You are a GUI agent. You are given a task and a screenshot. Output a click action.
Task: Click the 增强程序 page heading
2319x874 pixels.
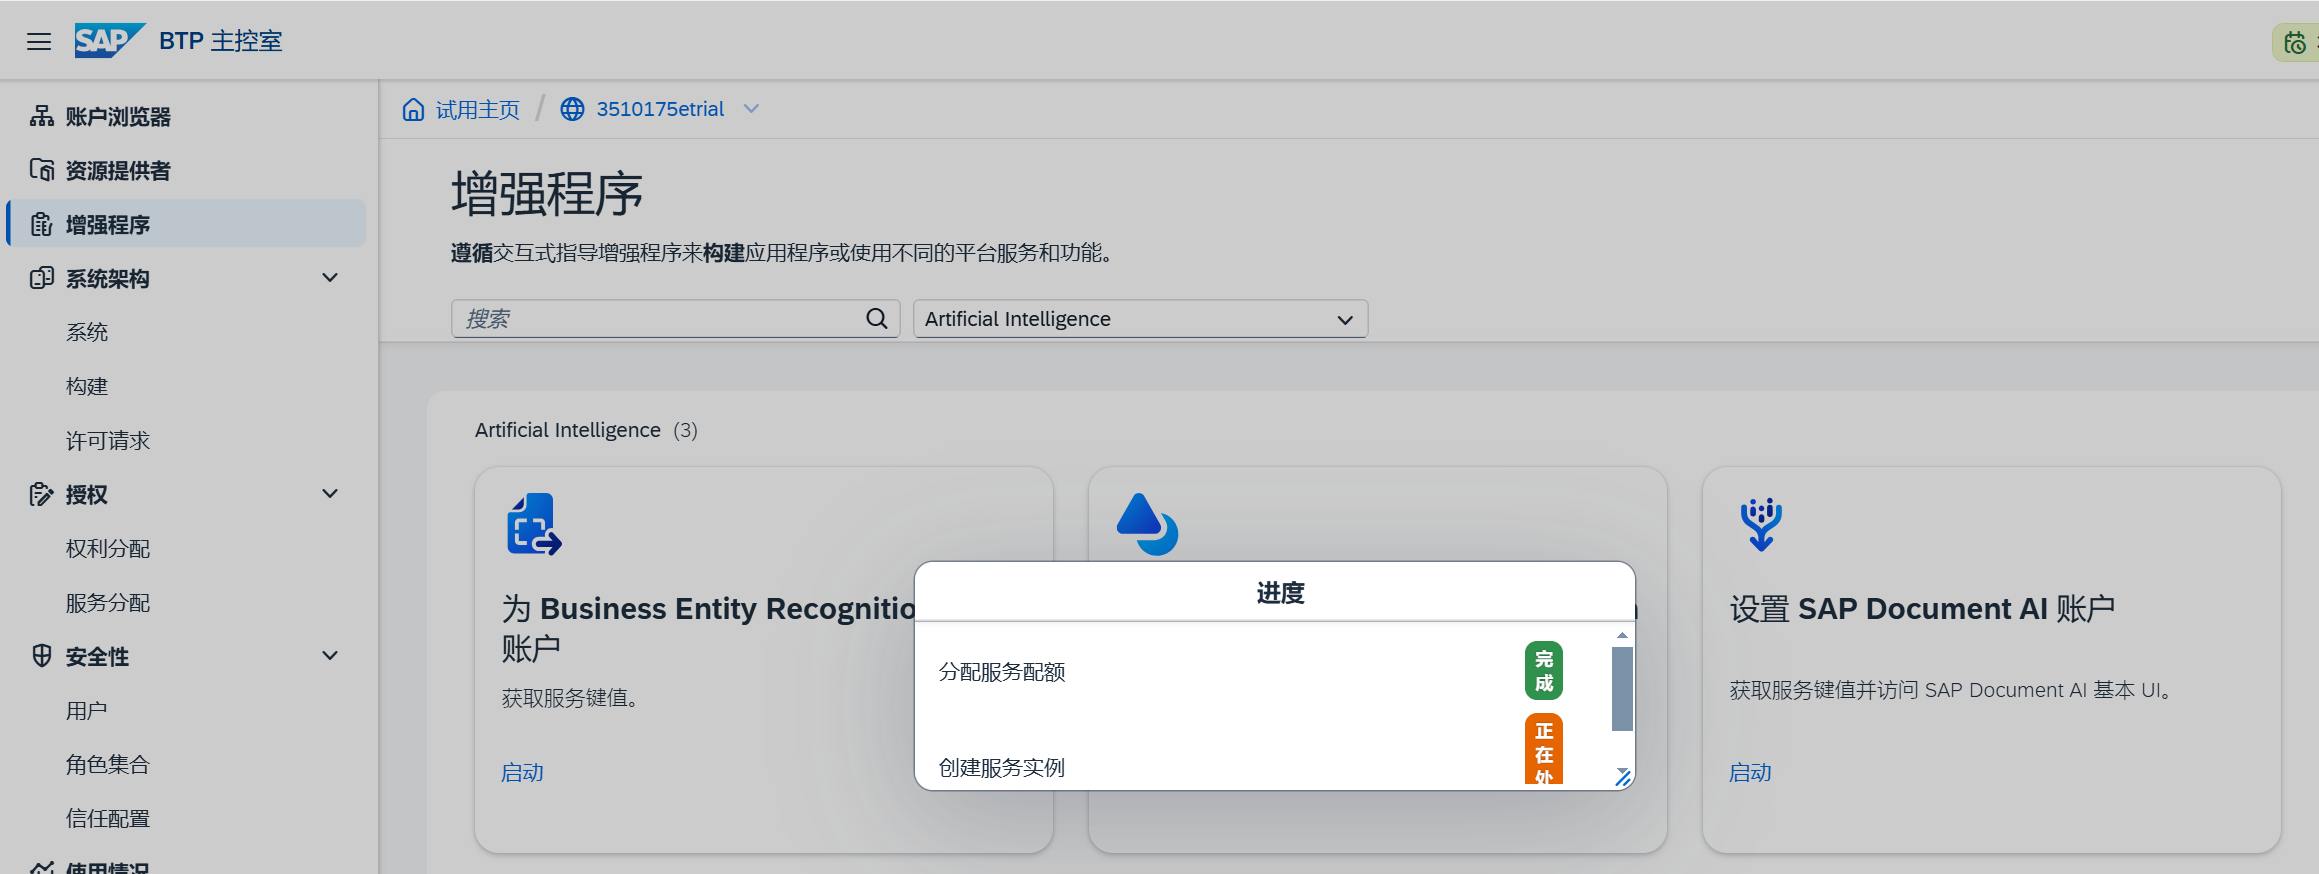tap(547, 194)
